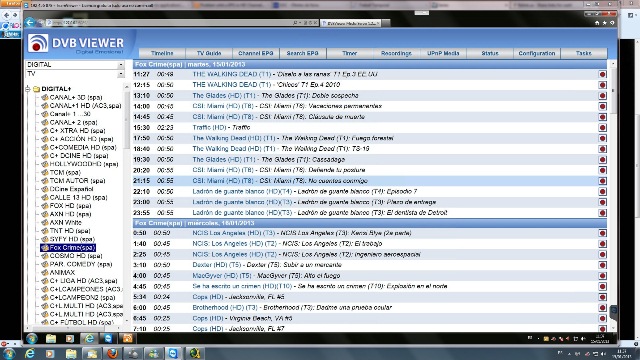Select the ANIMAX channel
This screenshot has height=360, width=640.
tap(62, 272)
